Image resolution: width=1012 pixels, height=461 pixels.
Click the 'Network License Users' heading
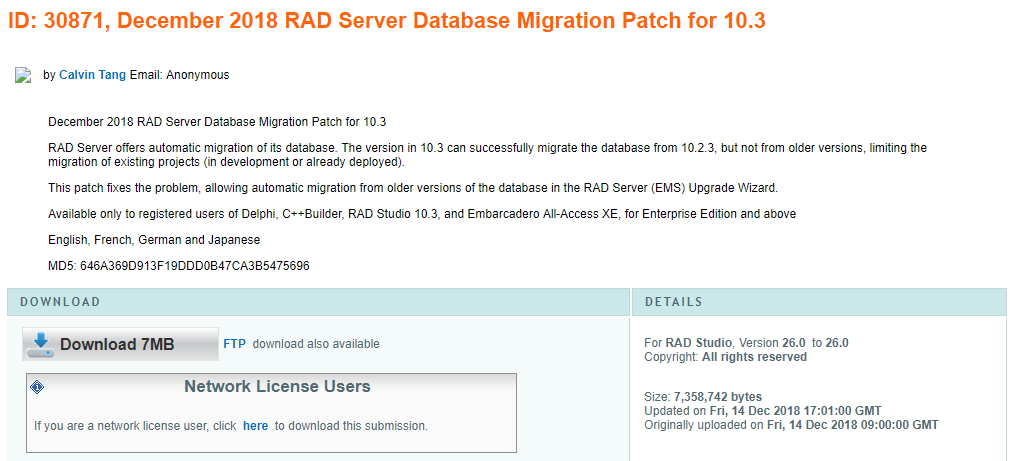(278, 387)
